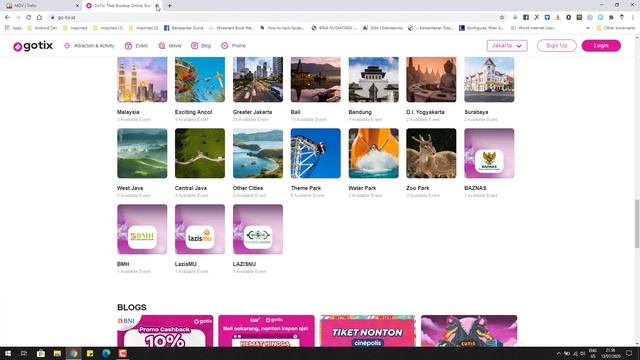Click the BMH logo card

pos(142,229)
